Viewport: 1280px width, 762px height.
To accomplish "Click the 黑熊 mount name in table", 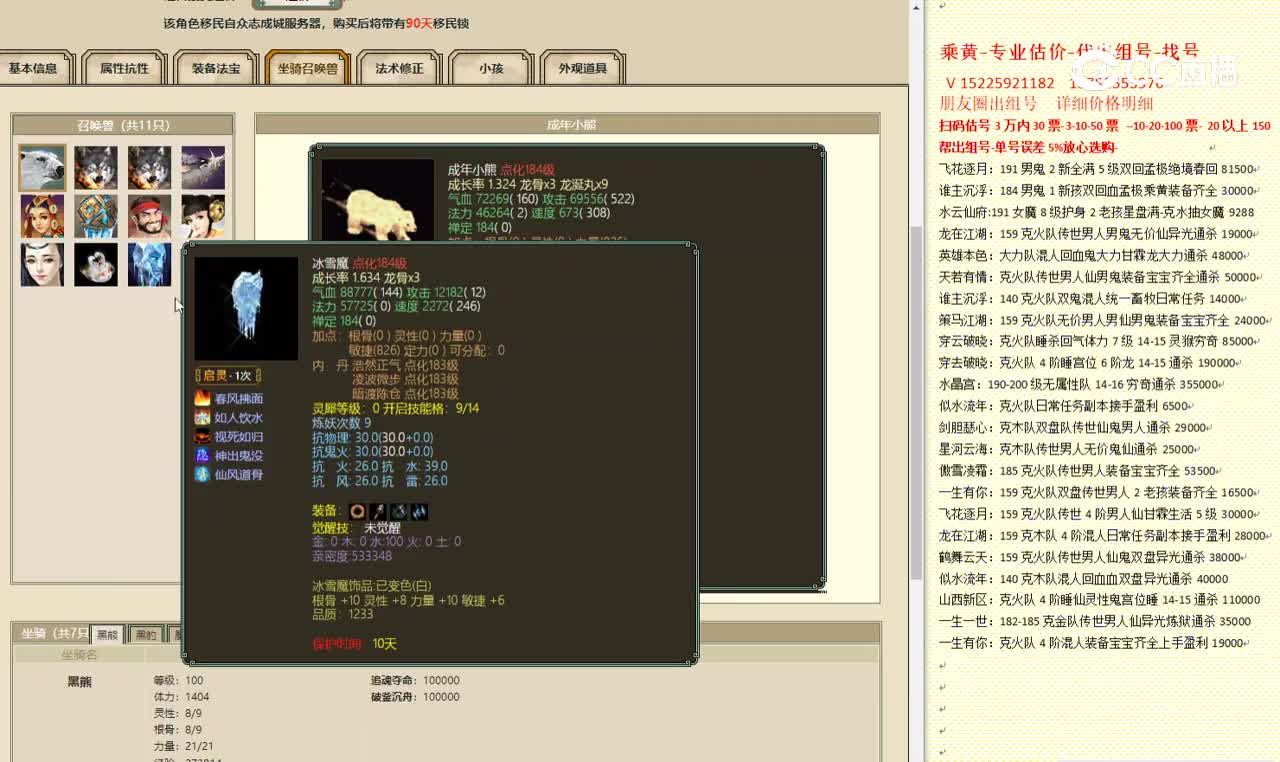I will coord(80,681).
